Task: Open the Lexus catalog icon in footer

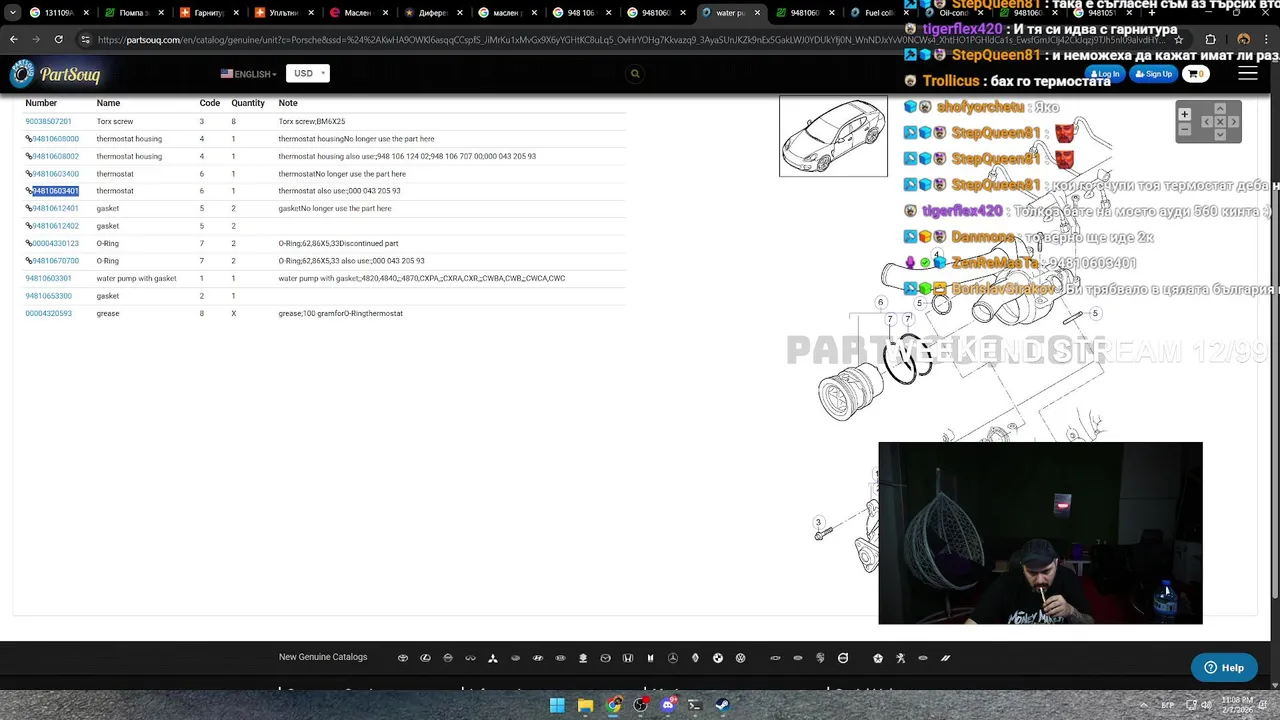Action: tap(425, 658)
